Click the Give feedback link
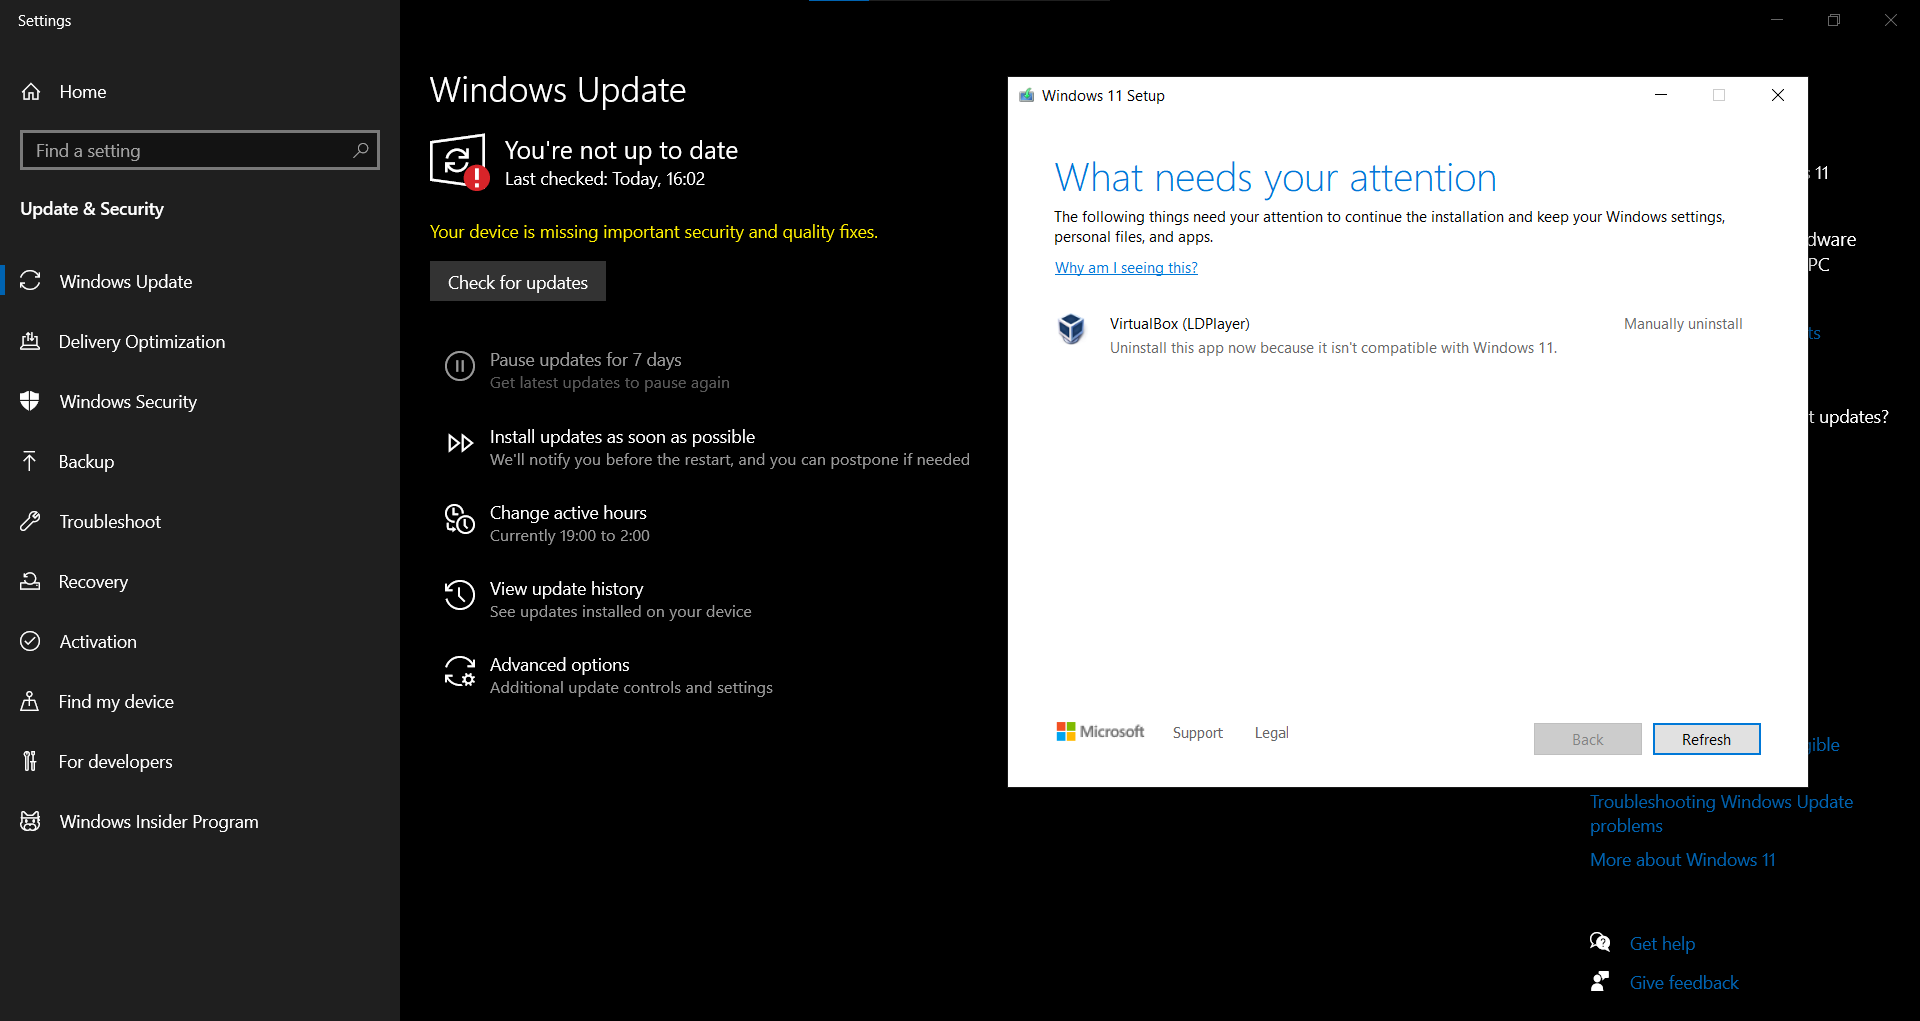Viewport: 1920px width, 1021px height. [x=1684, y=982]
